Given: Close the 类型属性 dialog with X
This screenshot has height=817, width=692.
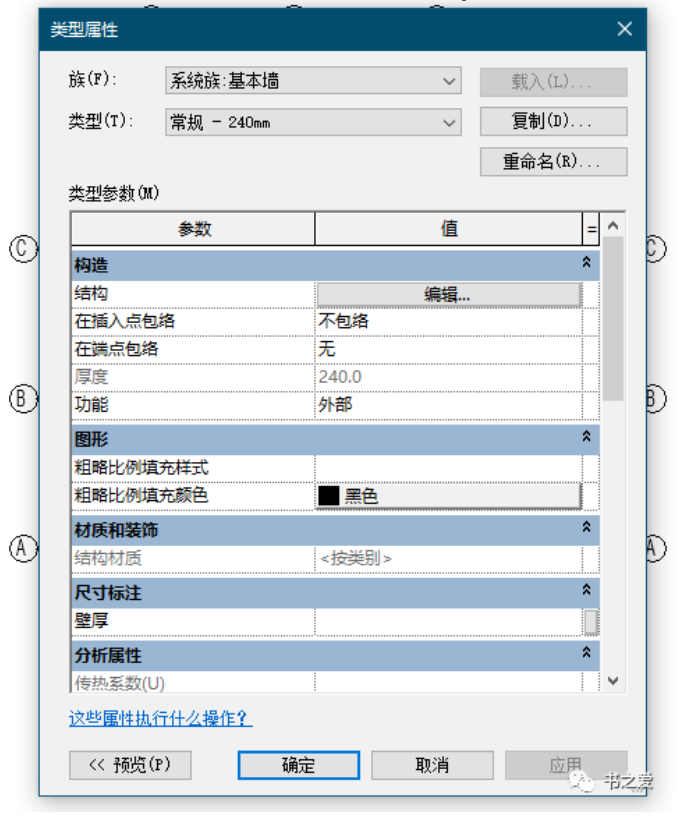Looking at the screenshot, I should pyautogui.click(x=625, y=29).
